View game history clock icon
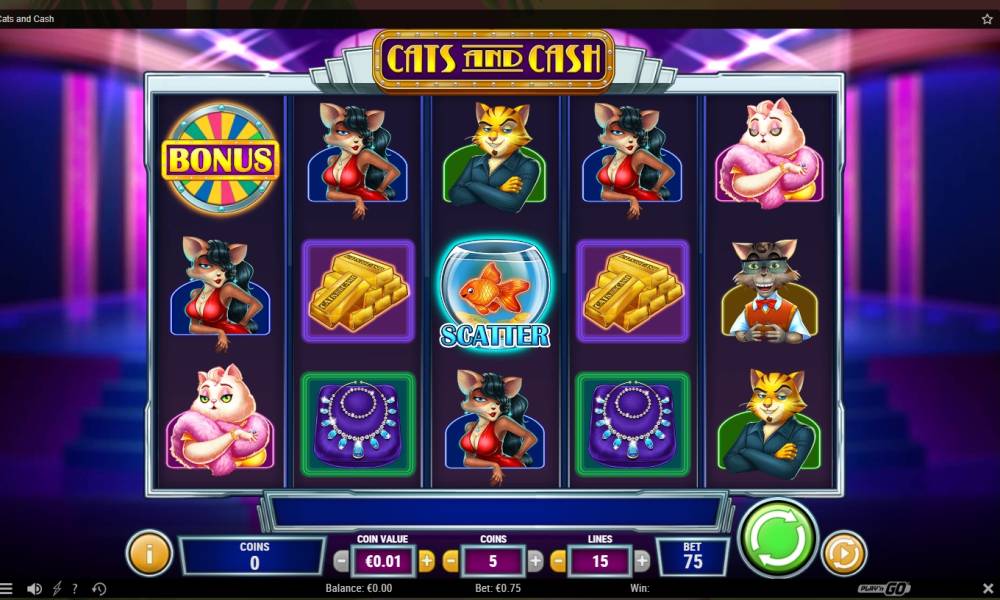This screenshot has width=1000, height=600. [99, 589]
